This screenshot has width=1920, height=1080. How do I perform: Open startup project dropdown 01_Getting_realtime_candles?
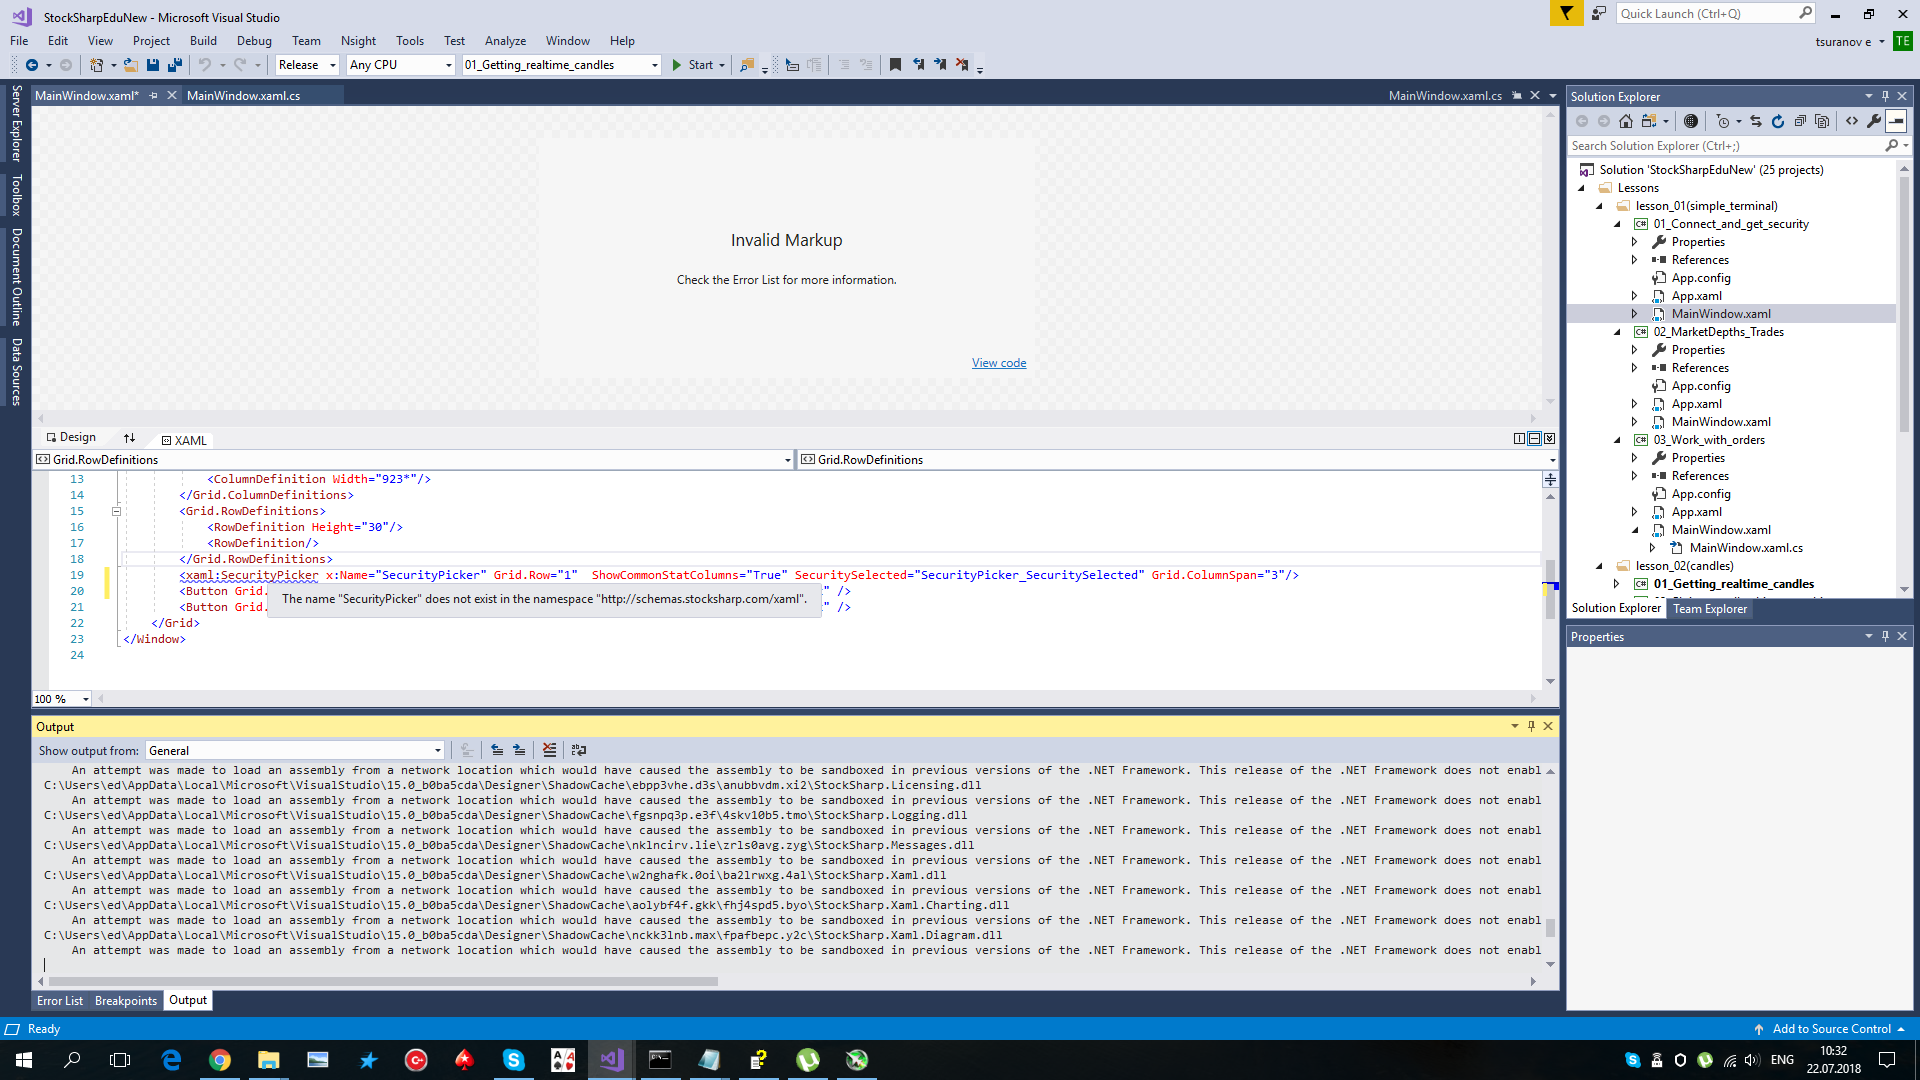click(561, 65)
